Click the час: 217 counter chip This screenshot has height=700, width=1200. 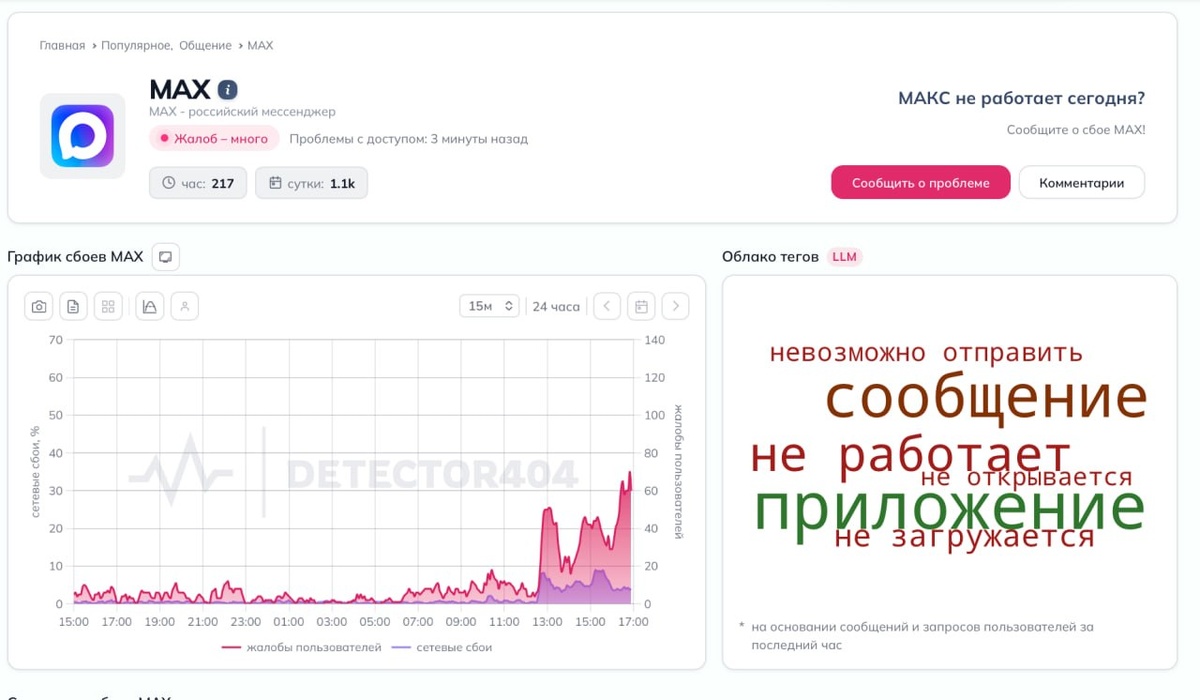pos(198,183)
